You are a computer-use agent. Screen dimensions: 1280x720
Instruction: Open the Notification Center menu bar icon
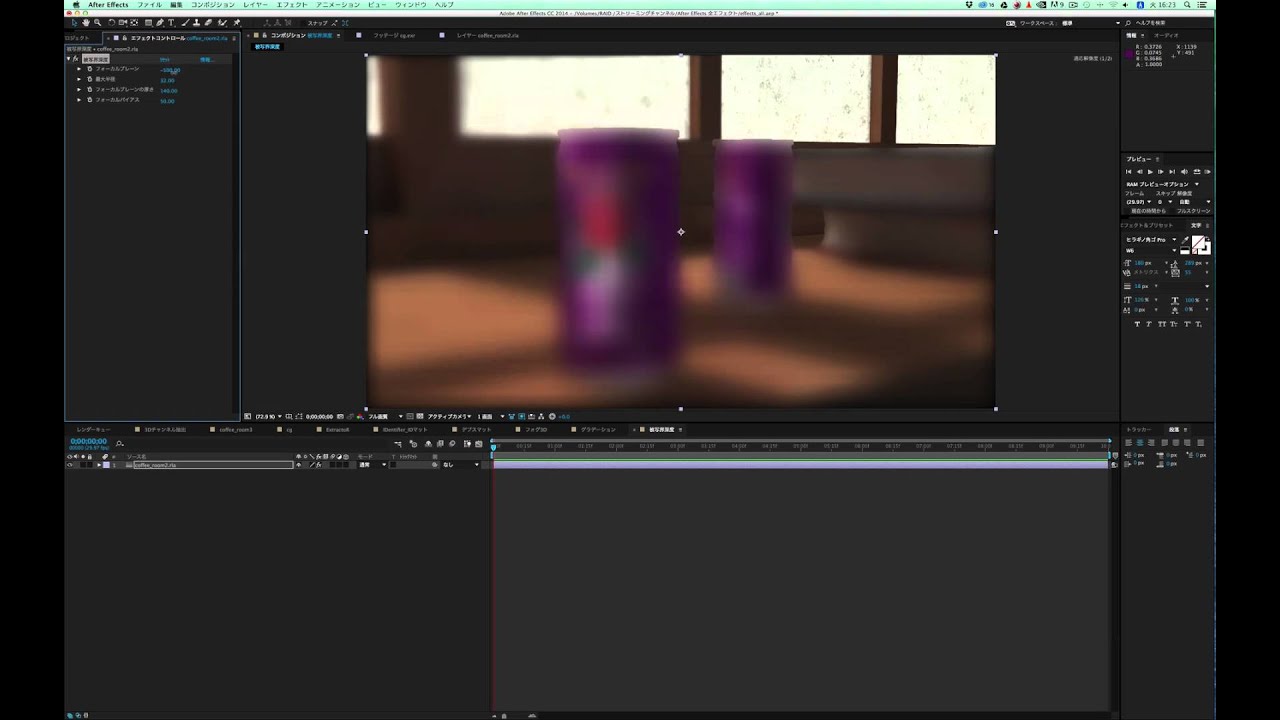(1202, 5)
